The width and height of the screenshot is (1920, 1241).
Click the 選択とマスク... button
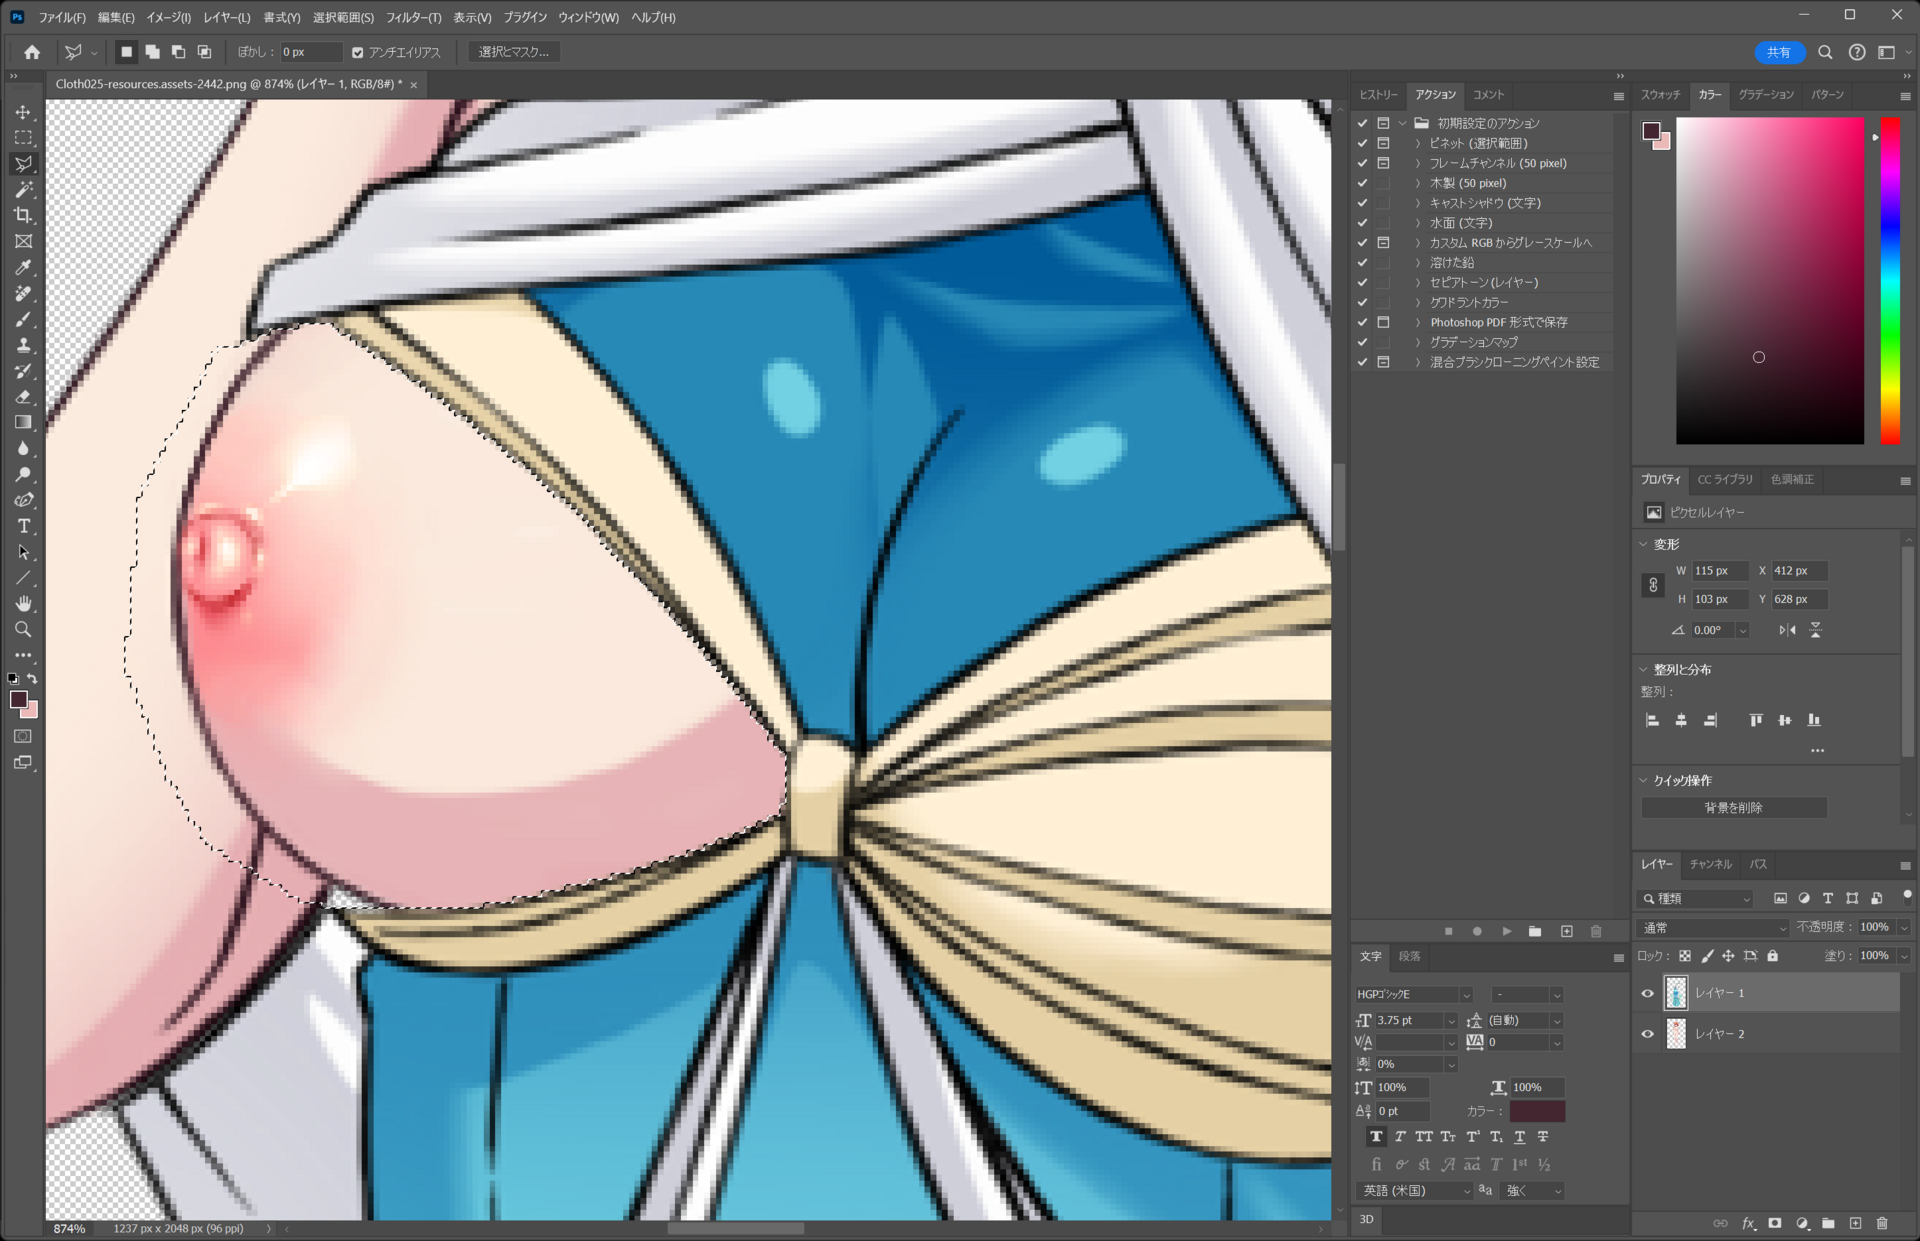[513, 52]
